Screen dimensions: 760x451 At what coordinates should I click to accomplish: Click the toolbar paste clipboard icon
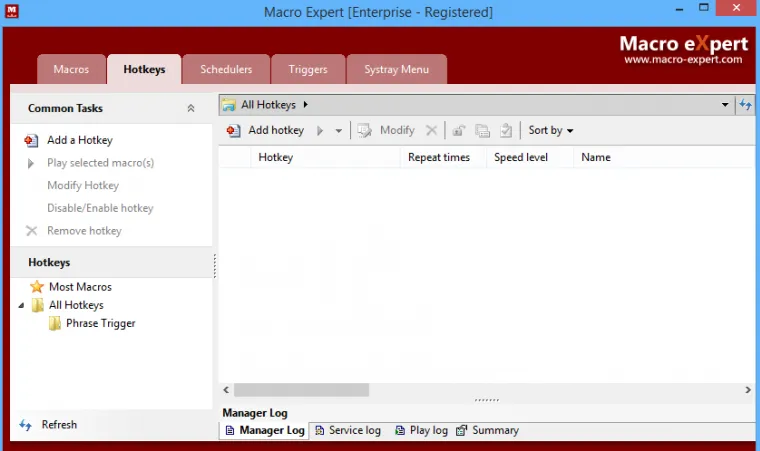click(x=506, y=130)
